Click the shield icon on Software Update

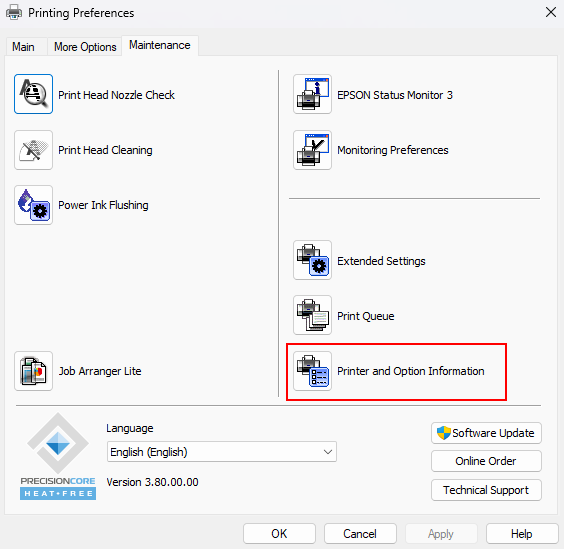(444, 433)
